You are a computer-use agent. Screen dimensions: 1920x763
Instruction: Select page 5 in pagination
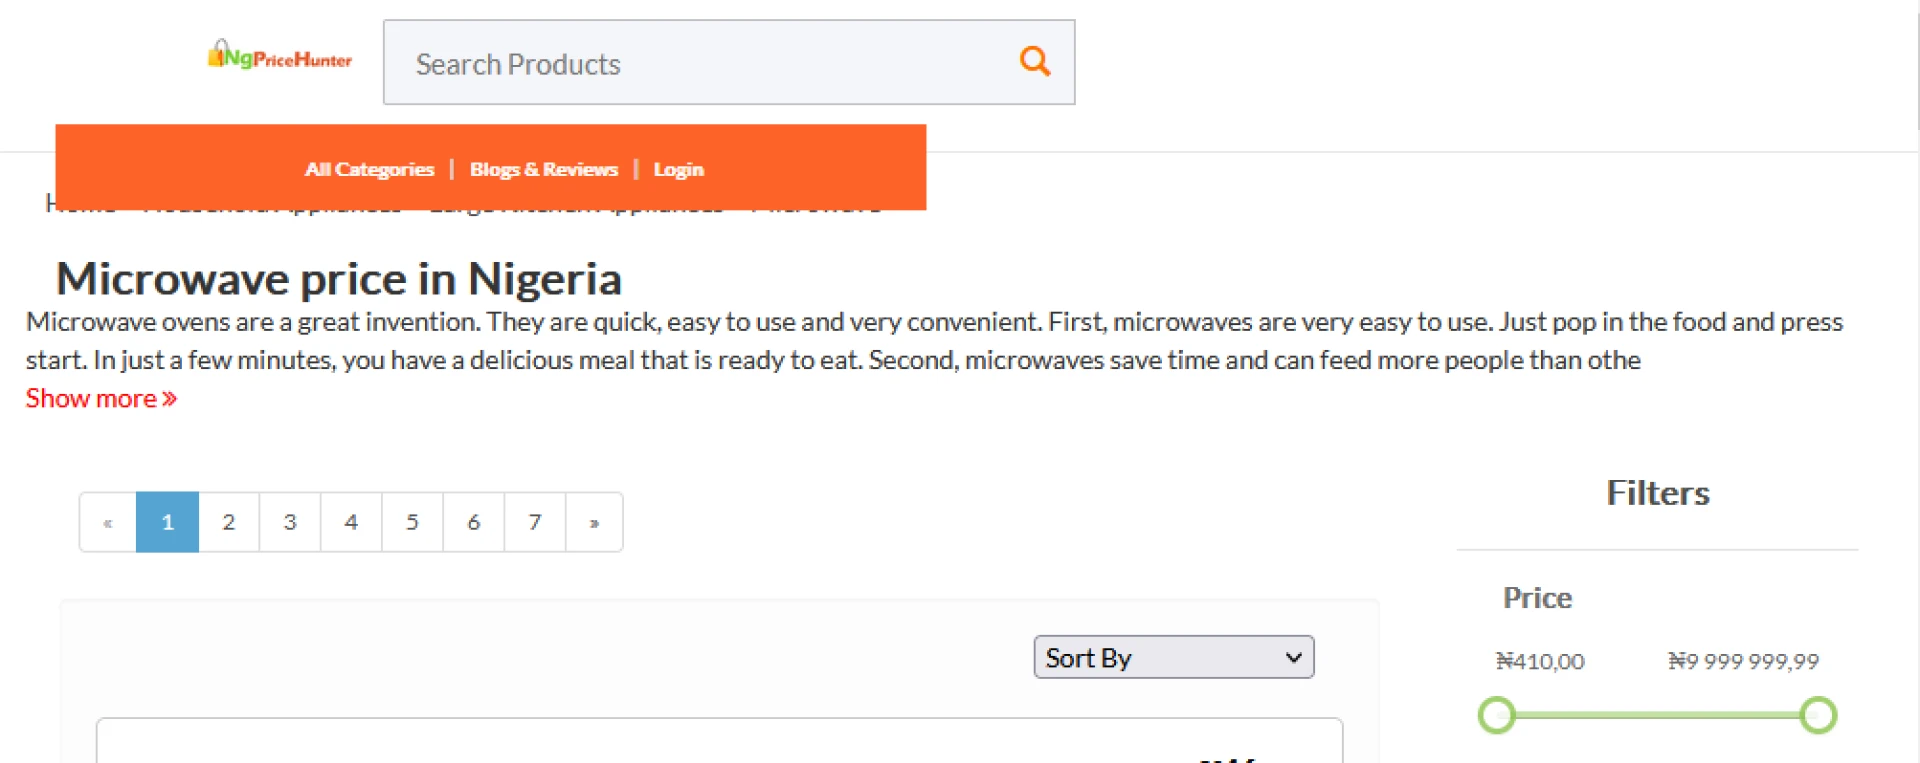[x=412, y=522]
